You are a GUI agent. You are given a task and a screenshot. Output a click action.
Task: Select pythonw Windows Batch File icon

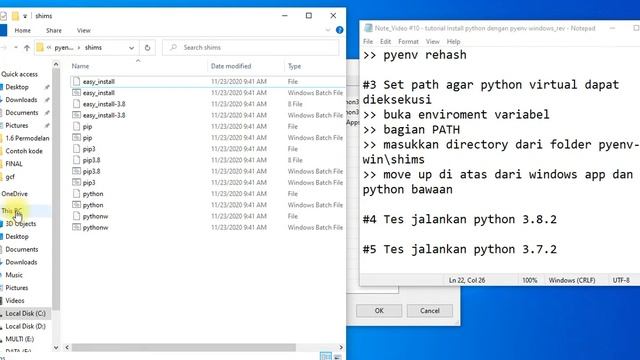(x=76, y=227)
